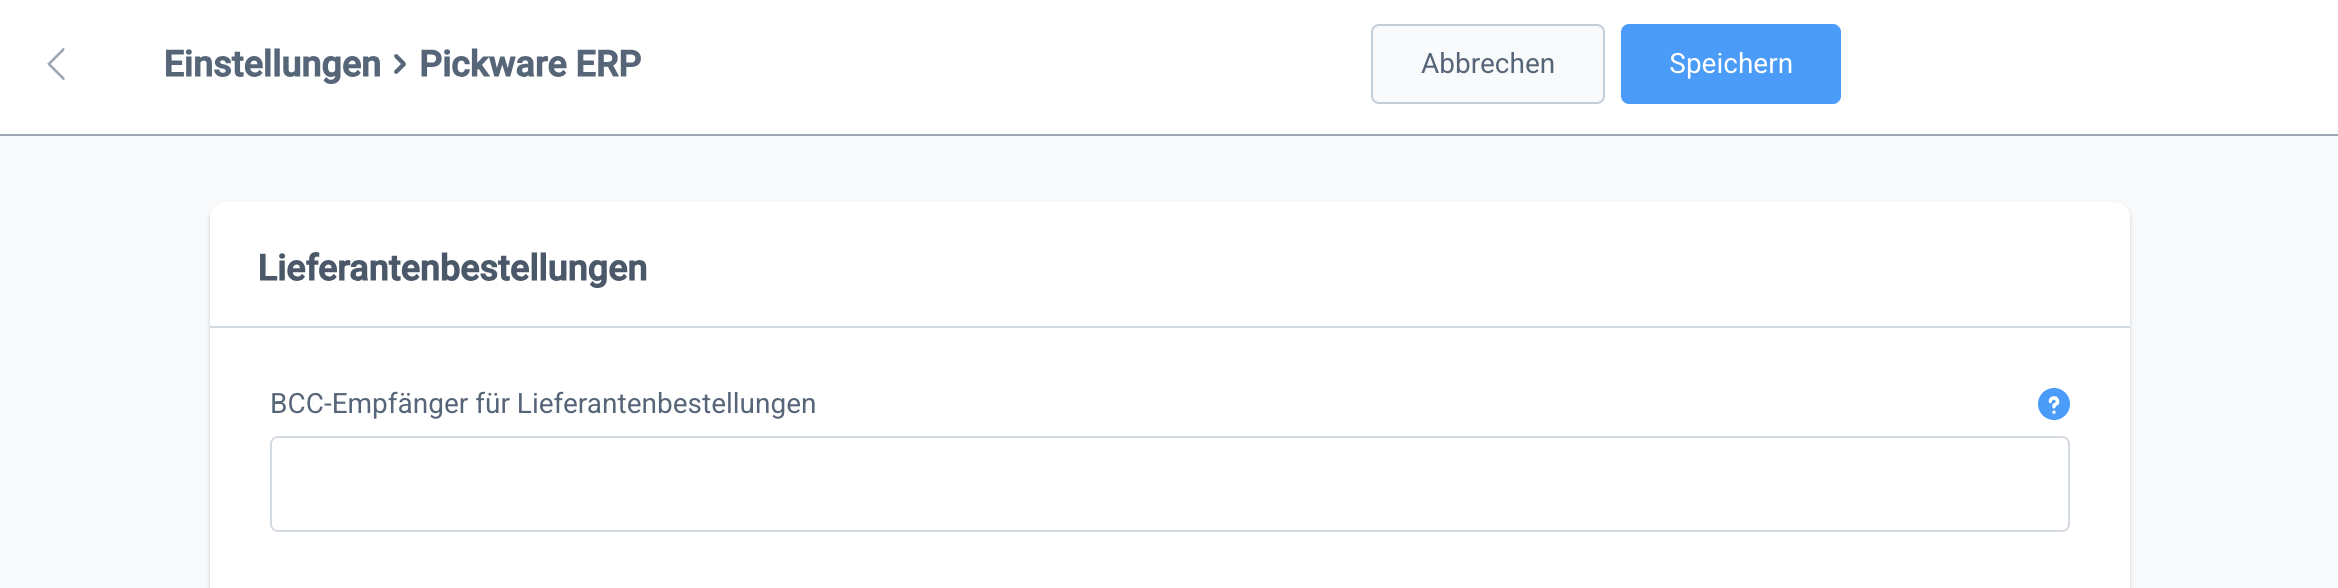Click the breadcrumb chevron after Einstellungen
Viewport: 2338px width, 588px height.
(400, 65)
